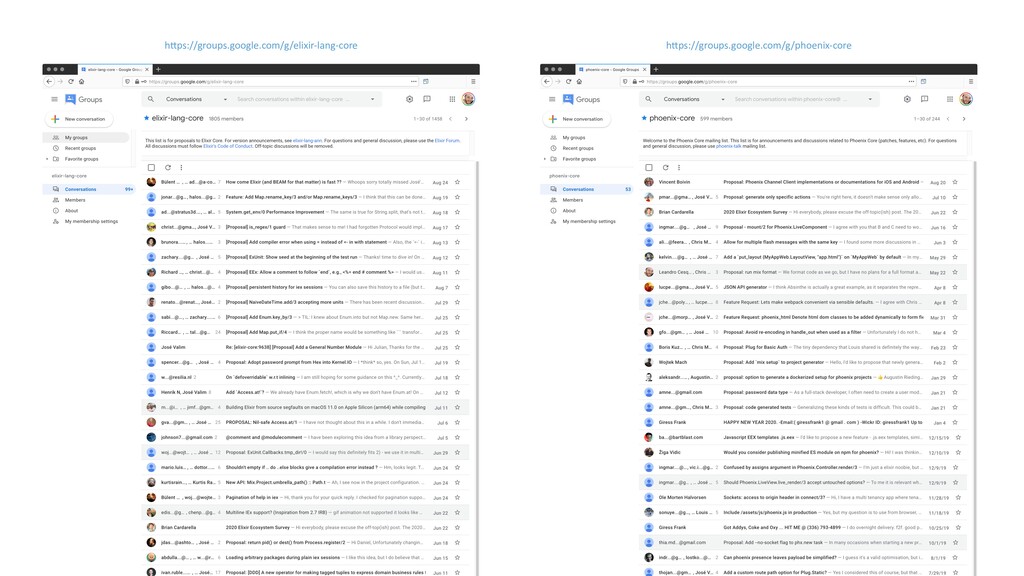Star Vincent Boivin's Phoenix Channel Client proposal

click(955, 182)
